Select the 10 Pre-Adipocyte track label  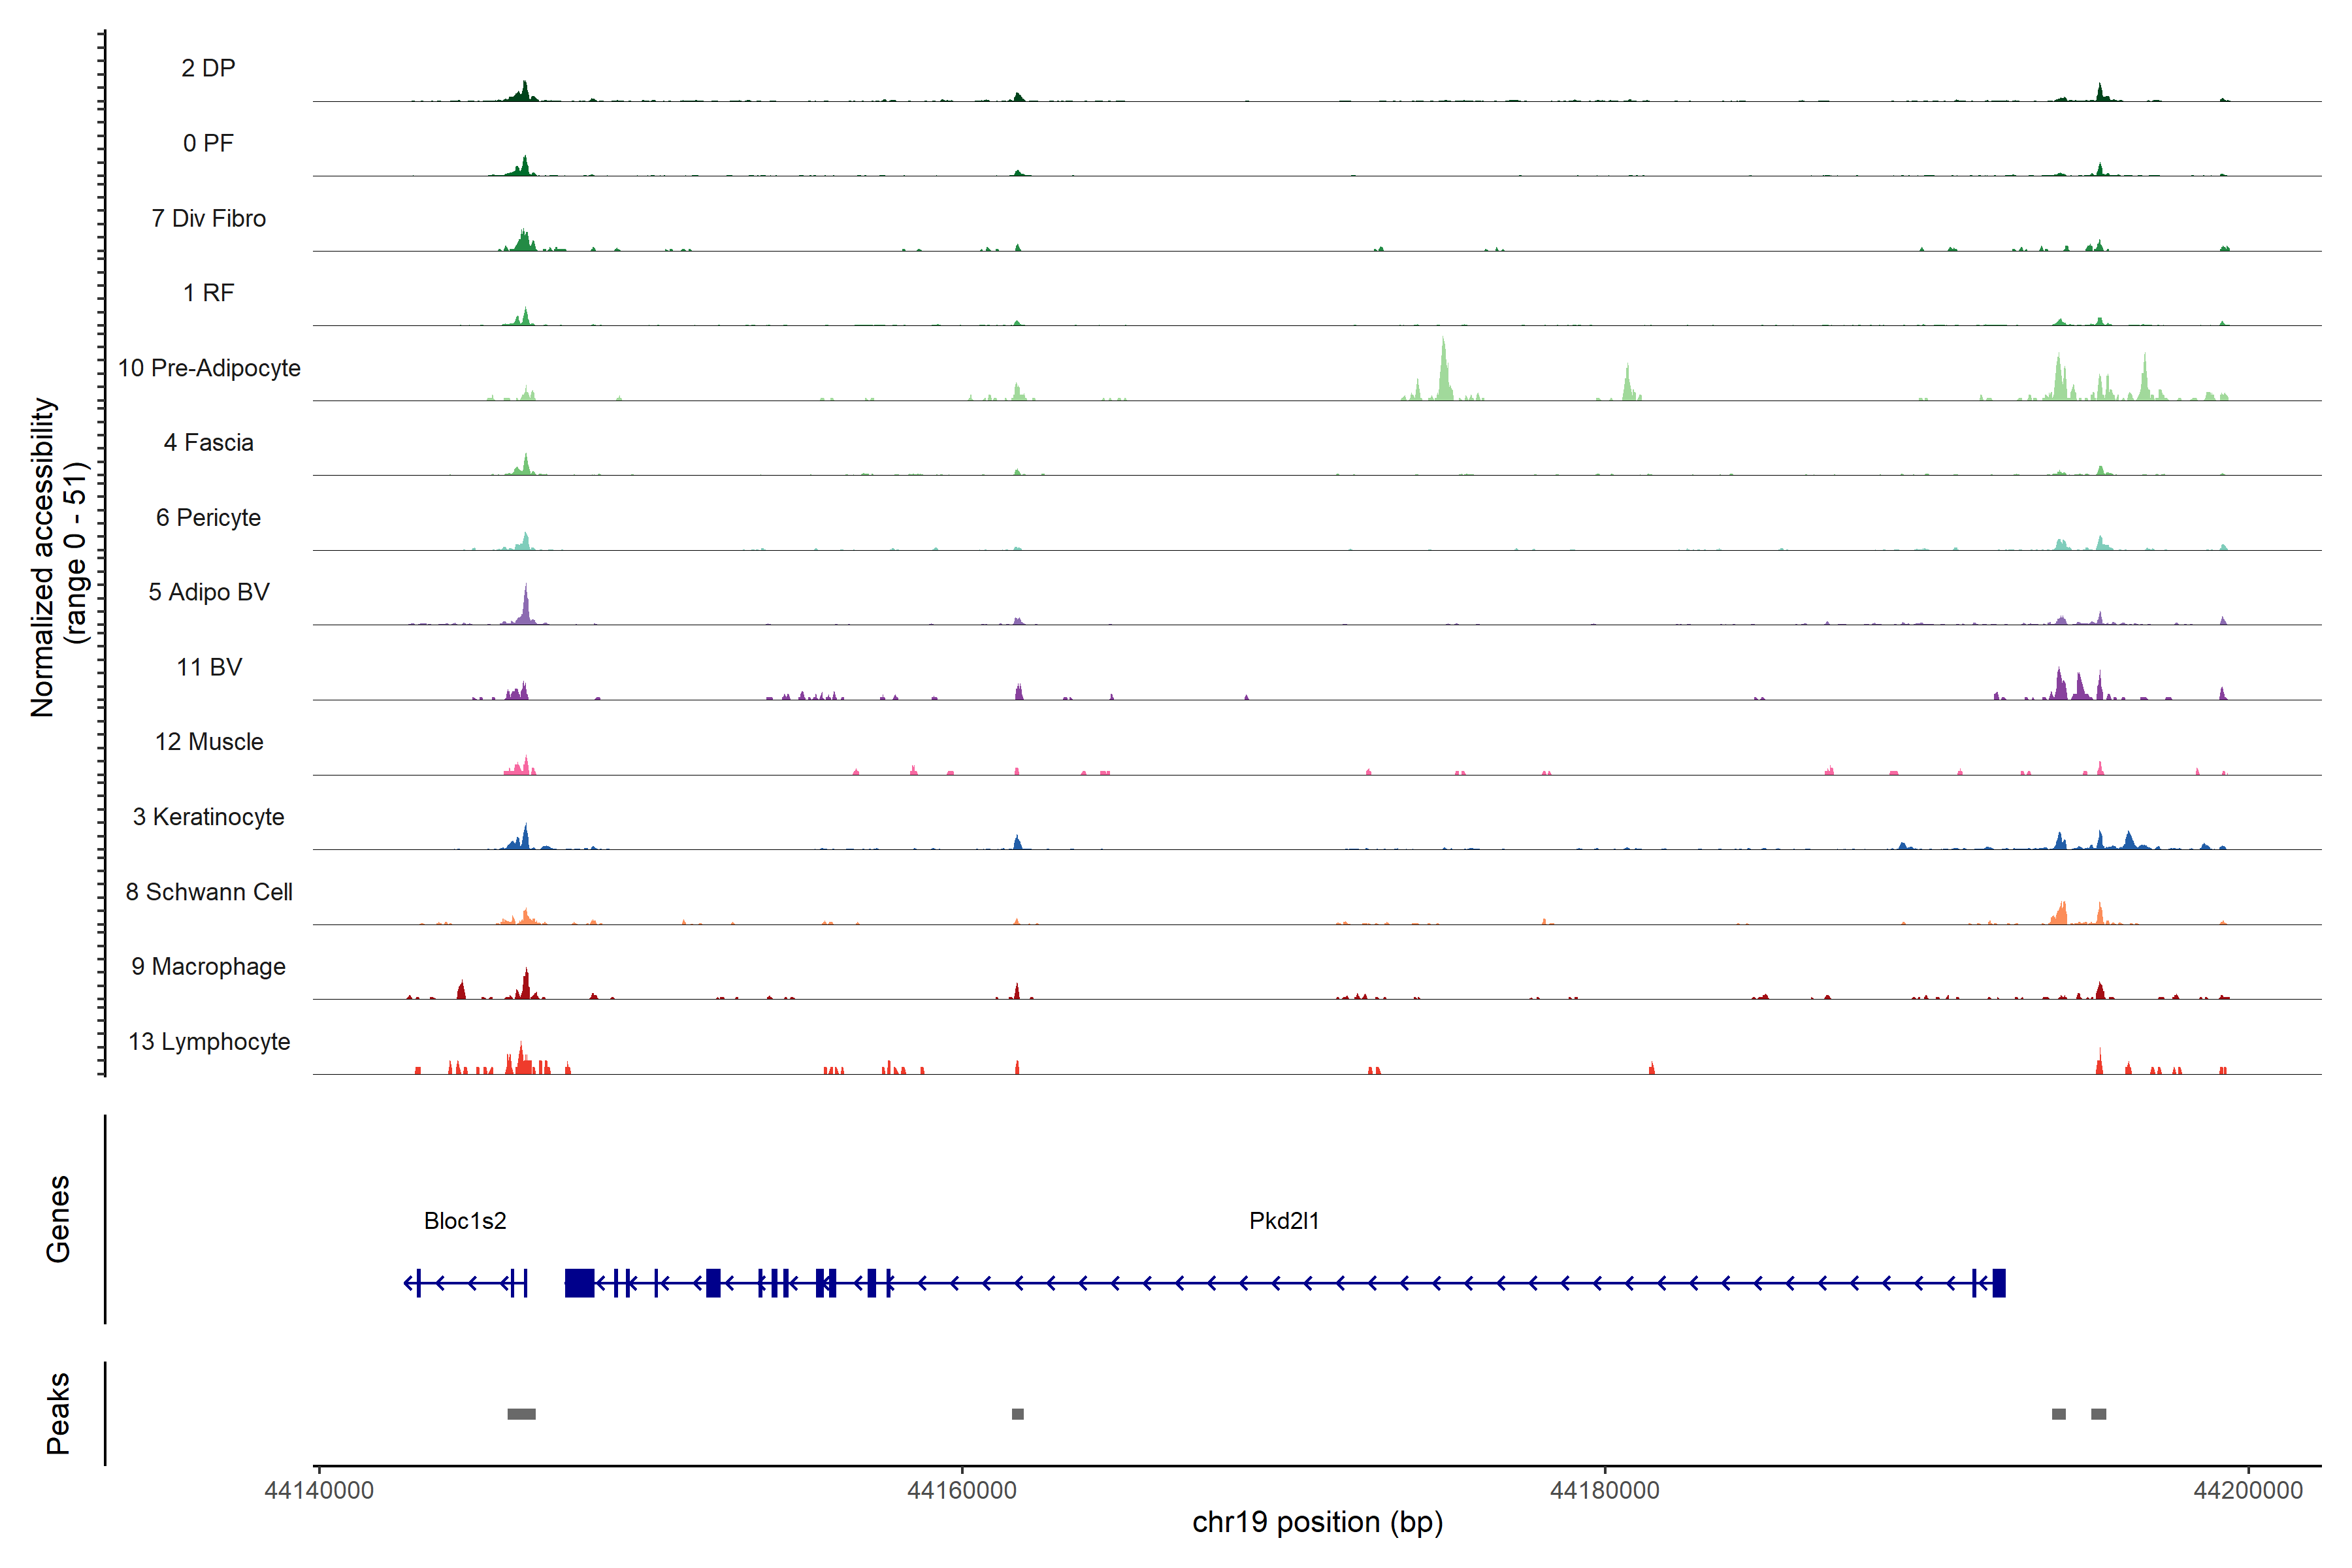pyautogui.click(x=209, y=368)
